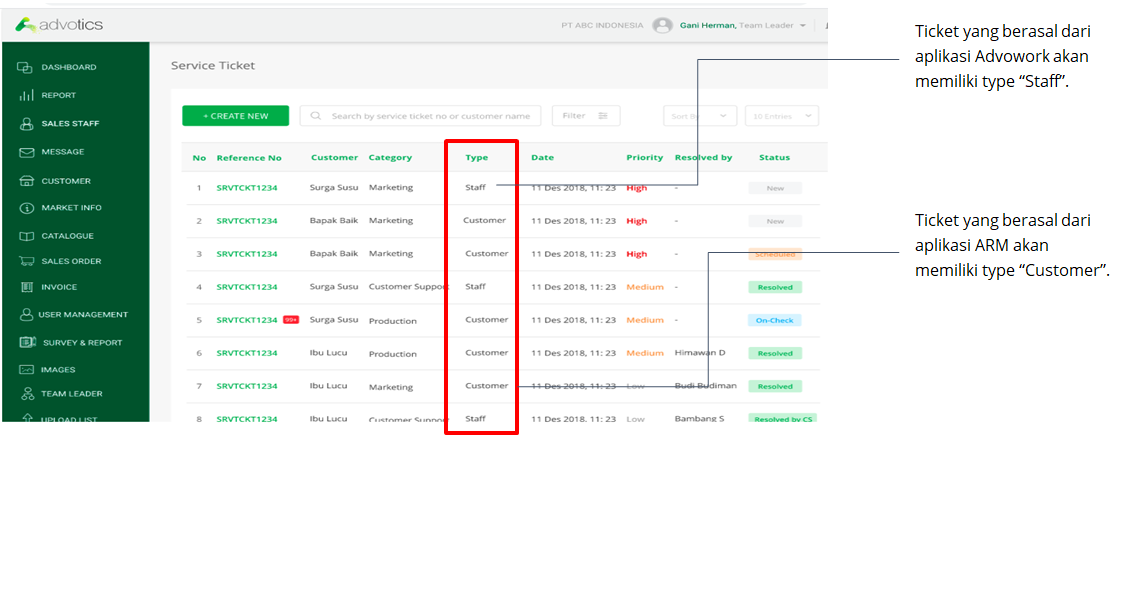Open the User Management menu item
This screenshot has height=600, width=1123.
pyautogui.click(x=83, y=315)
